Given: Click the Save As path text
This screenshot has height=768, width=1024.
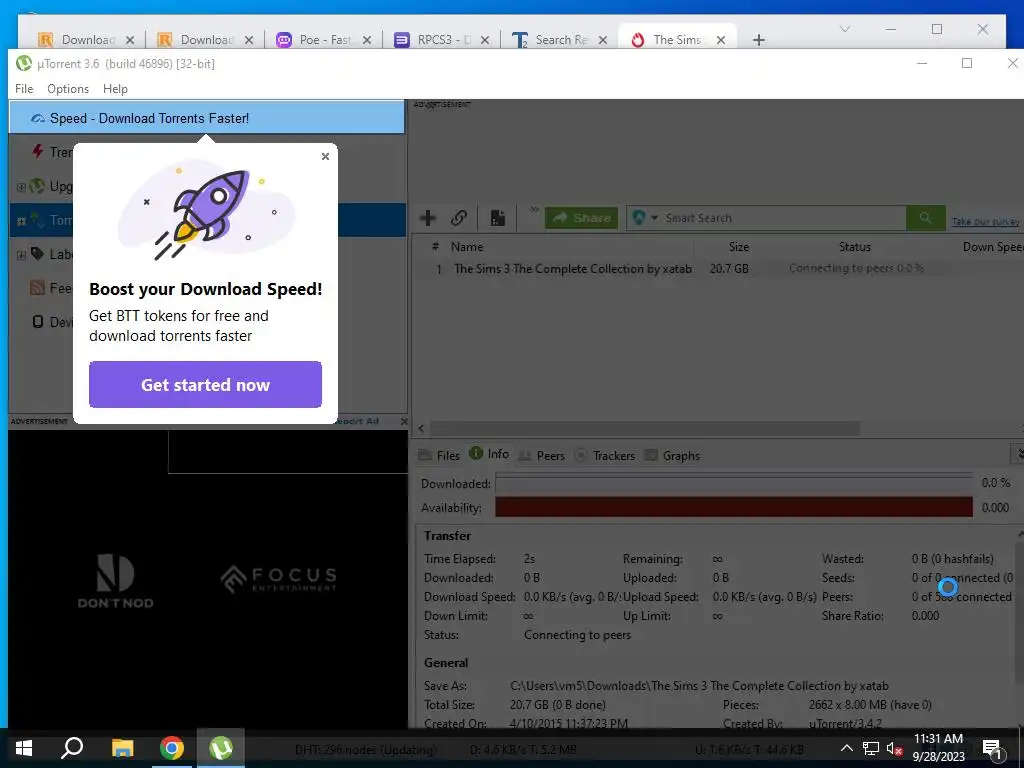Looking at the screenshot, I should 699,686.
